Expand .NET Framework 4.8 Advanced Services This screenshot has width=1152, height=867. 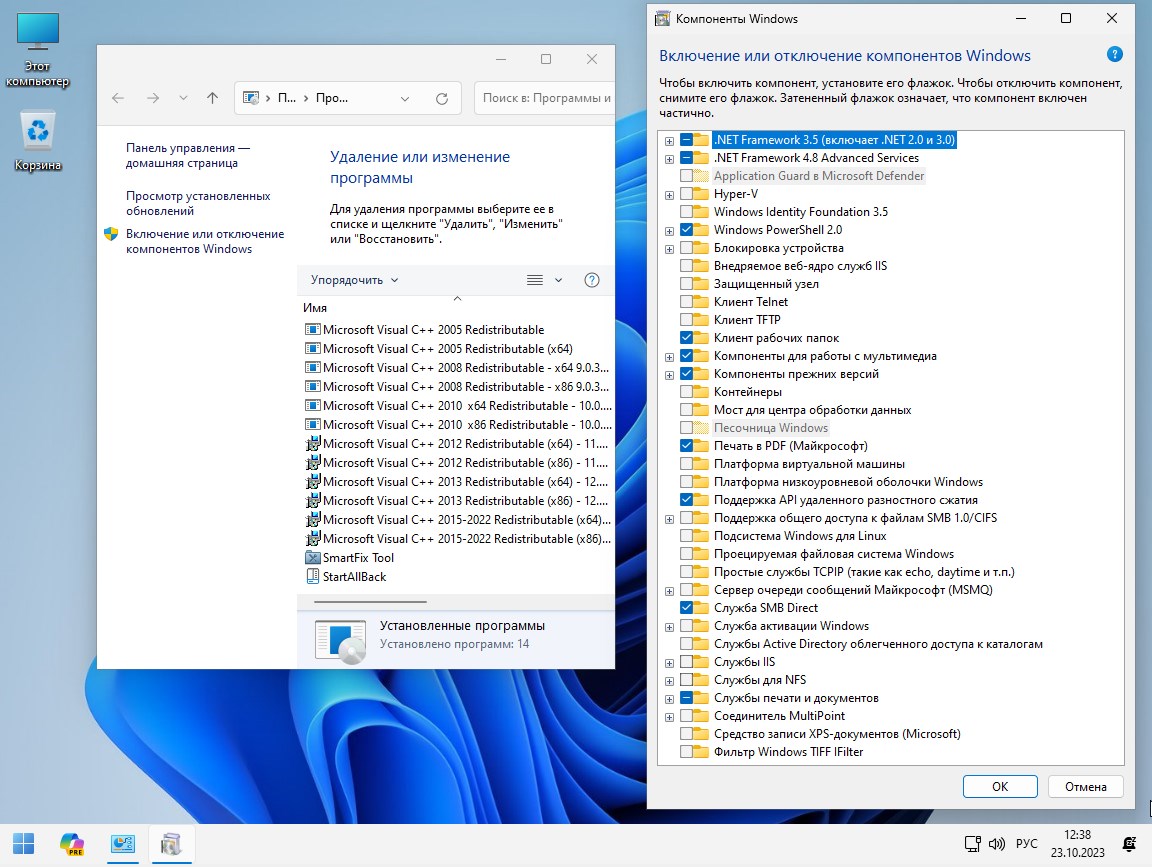pyautogui.click(x=669, y=159)
